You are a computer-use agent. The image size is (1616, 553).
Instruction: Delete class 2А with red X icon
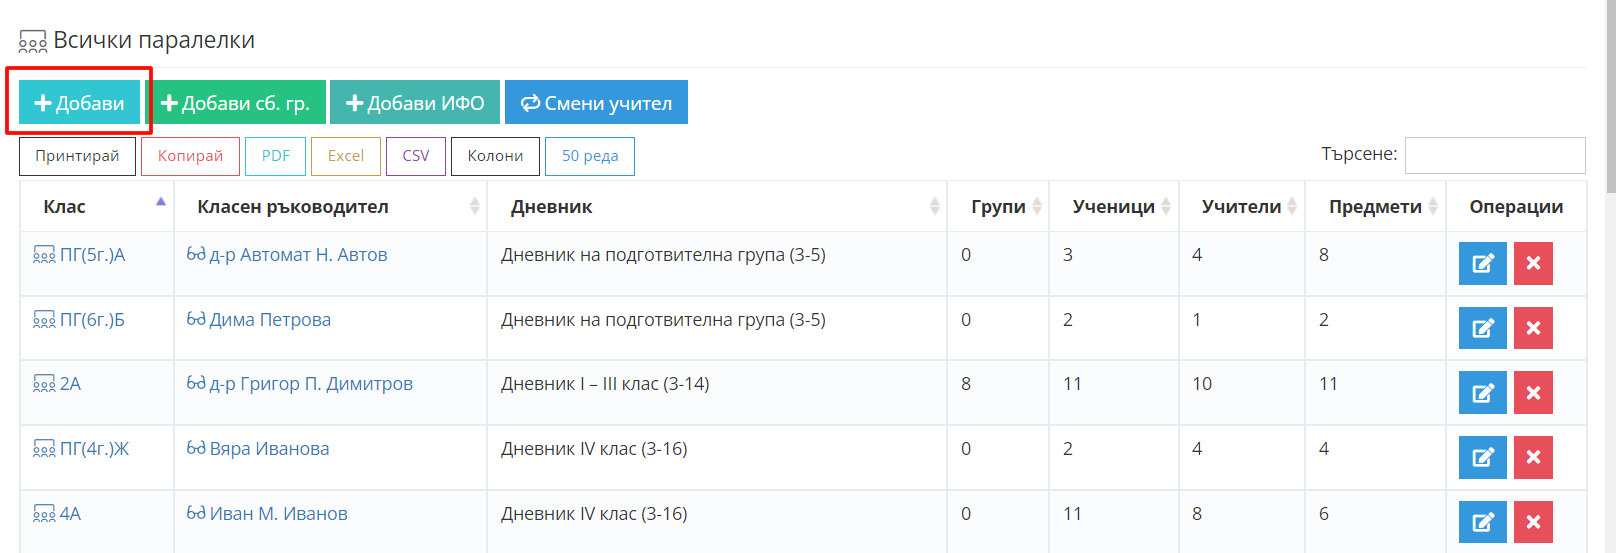[1533, 393]
